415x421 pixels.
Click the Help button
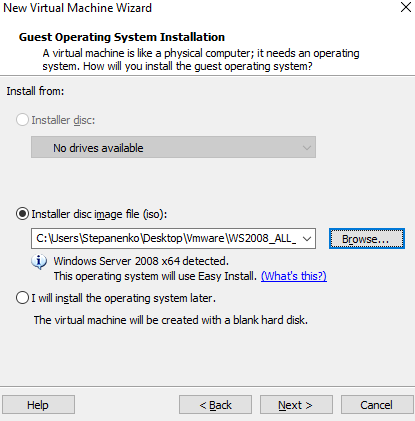pyautogui.click(x=38, y=405)
